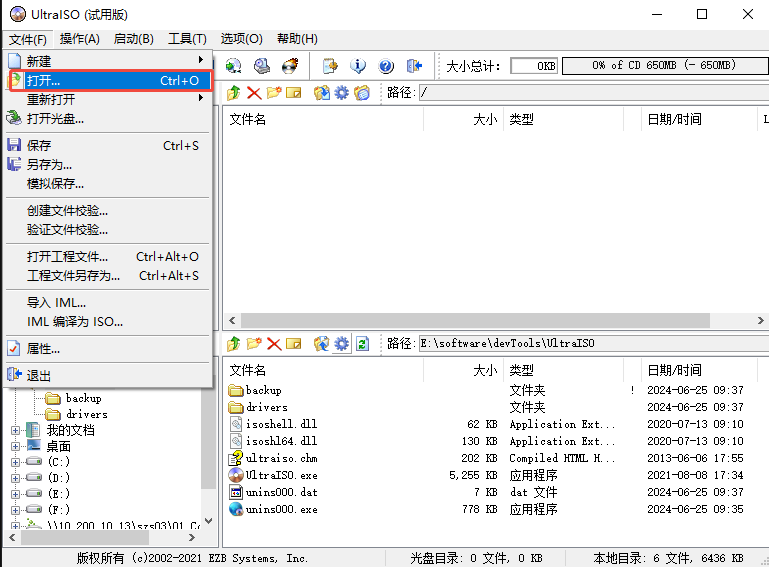Expand the (D:) drive node

click(x=16, y=478)
